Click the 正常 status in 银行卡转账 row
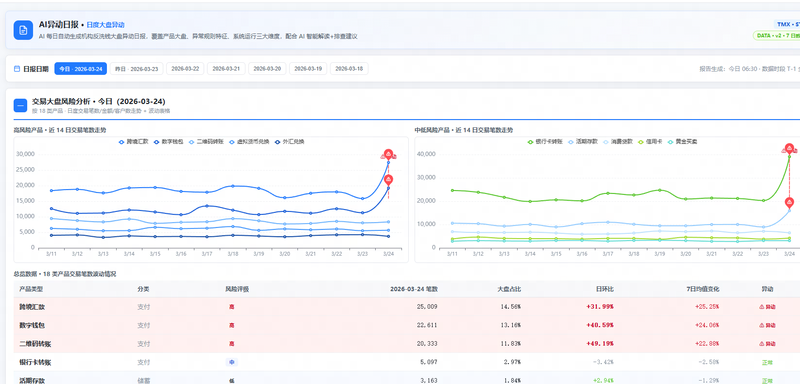 pyautogui.click(x=767, y=363)
